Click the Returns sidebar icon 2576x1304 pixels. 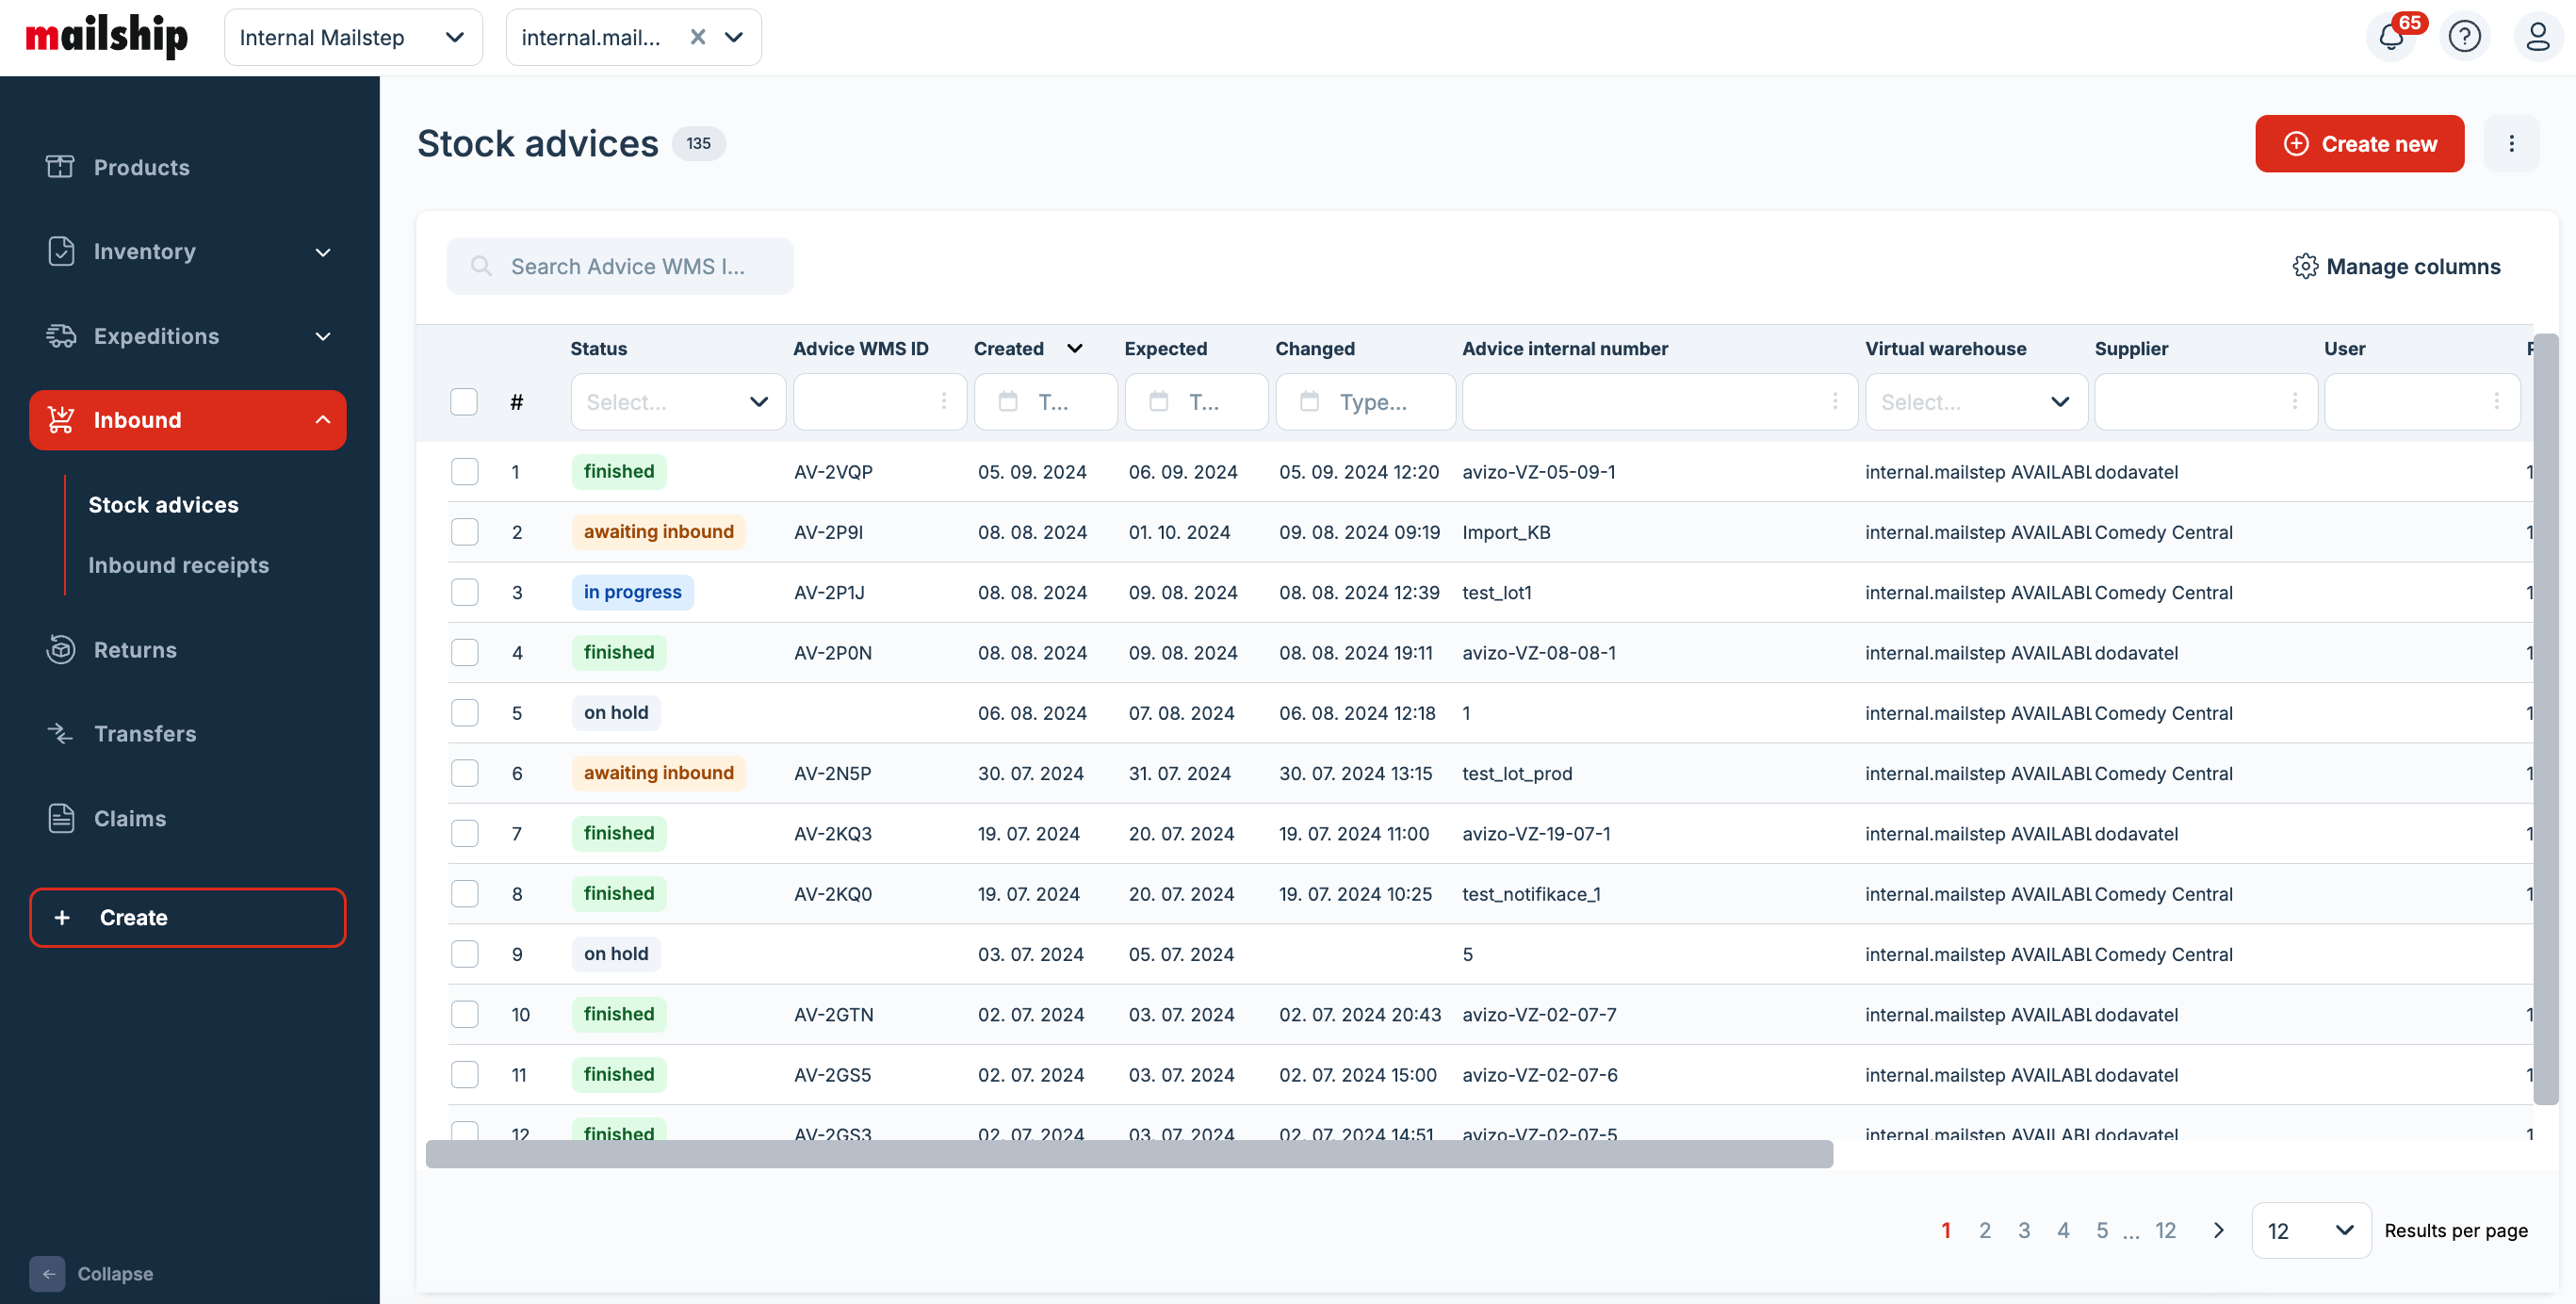pyautogui.click(x=61, y=650)
